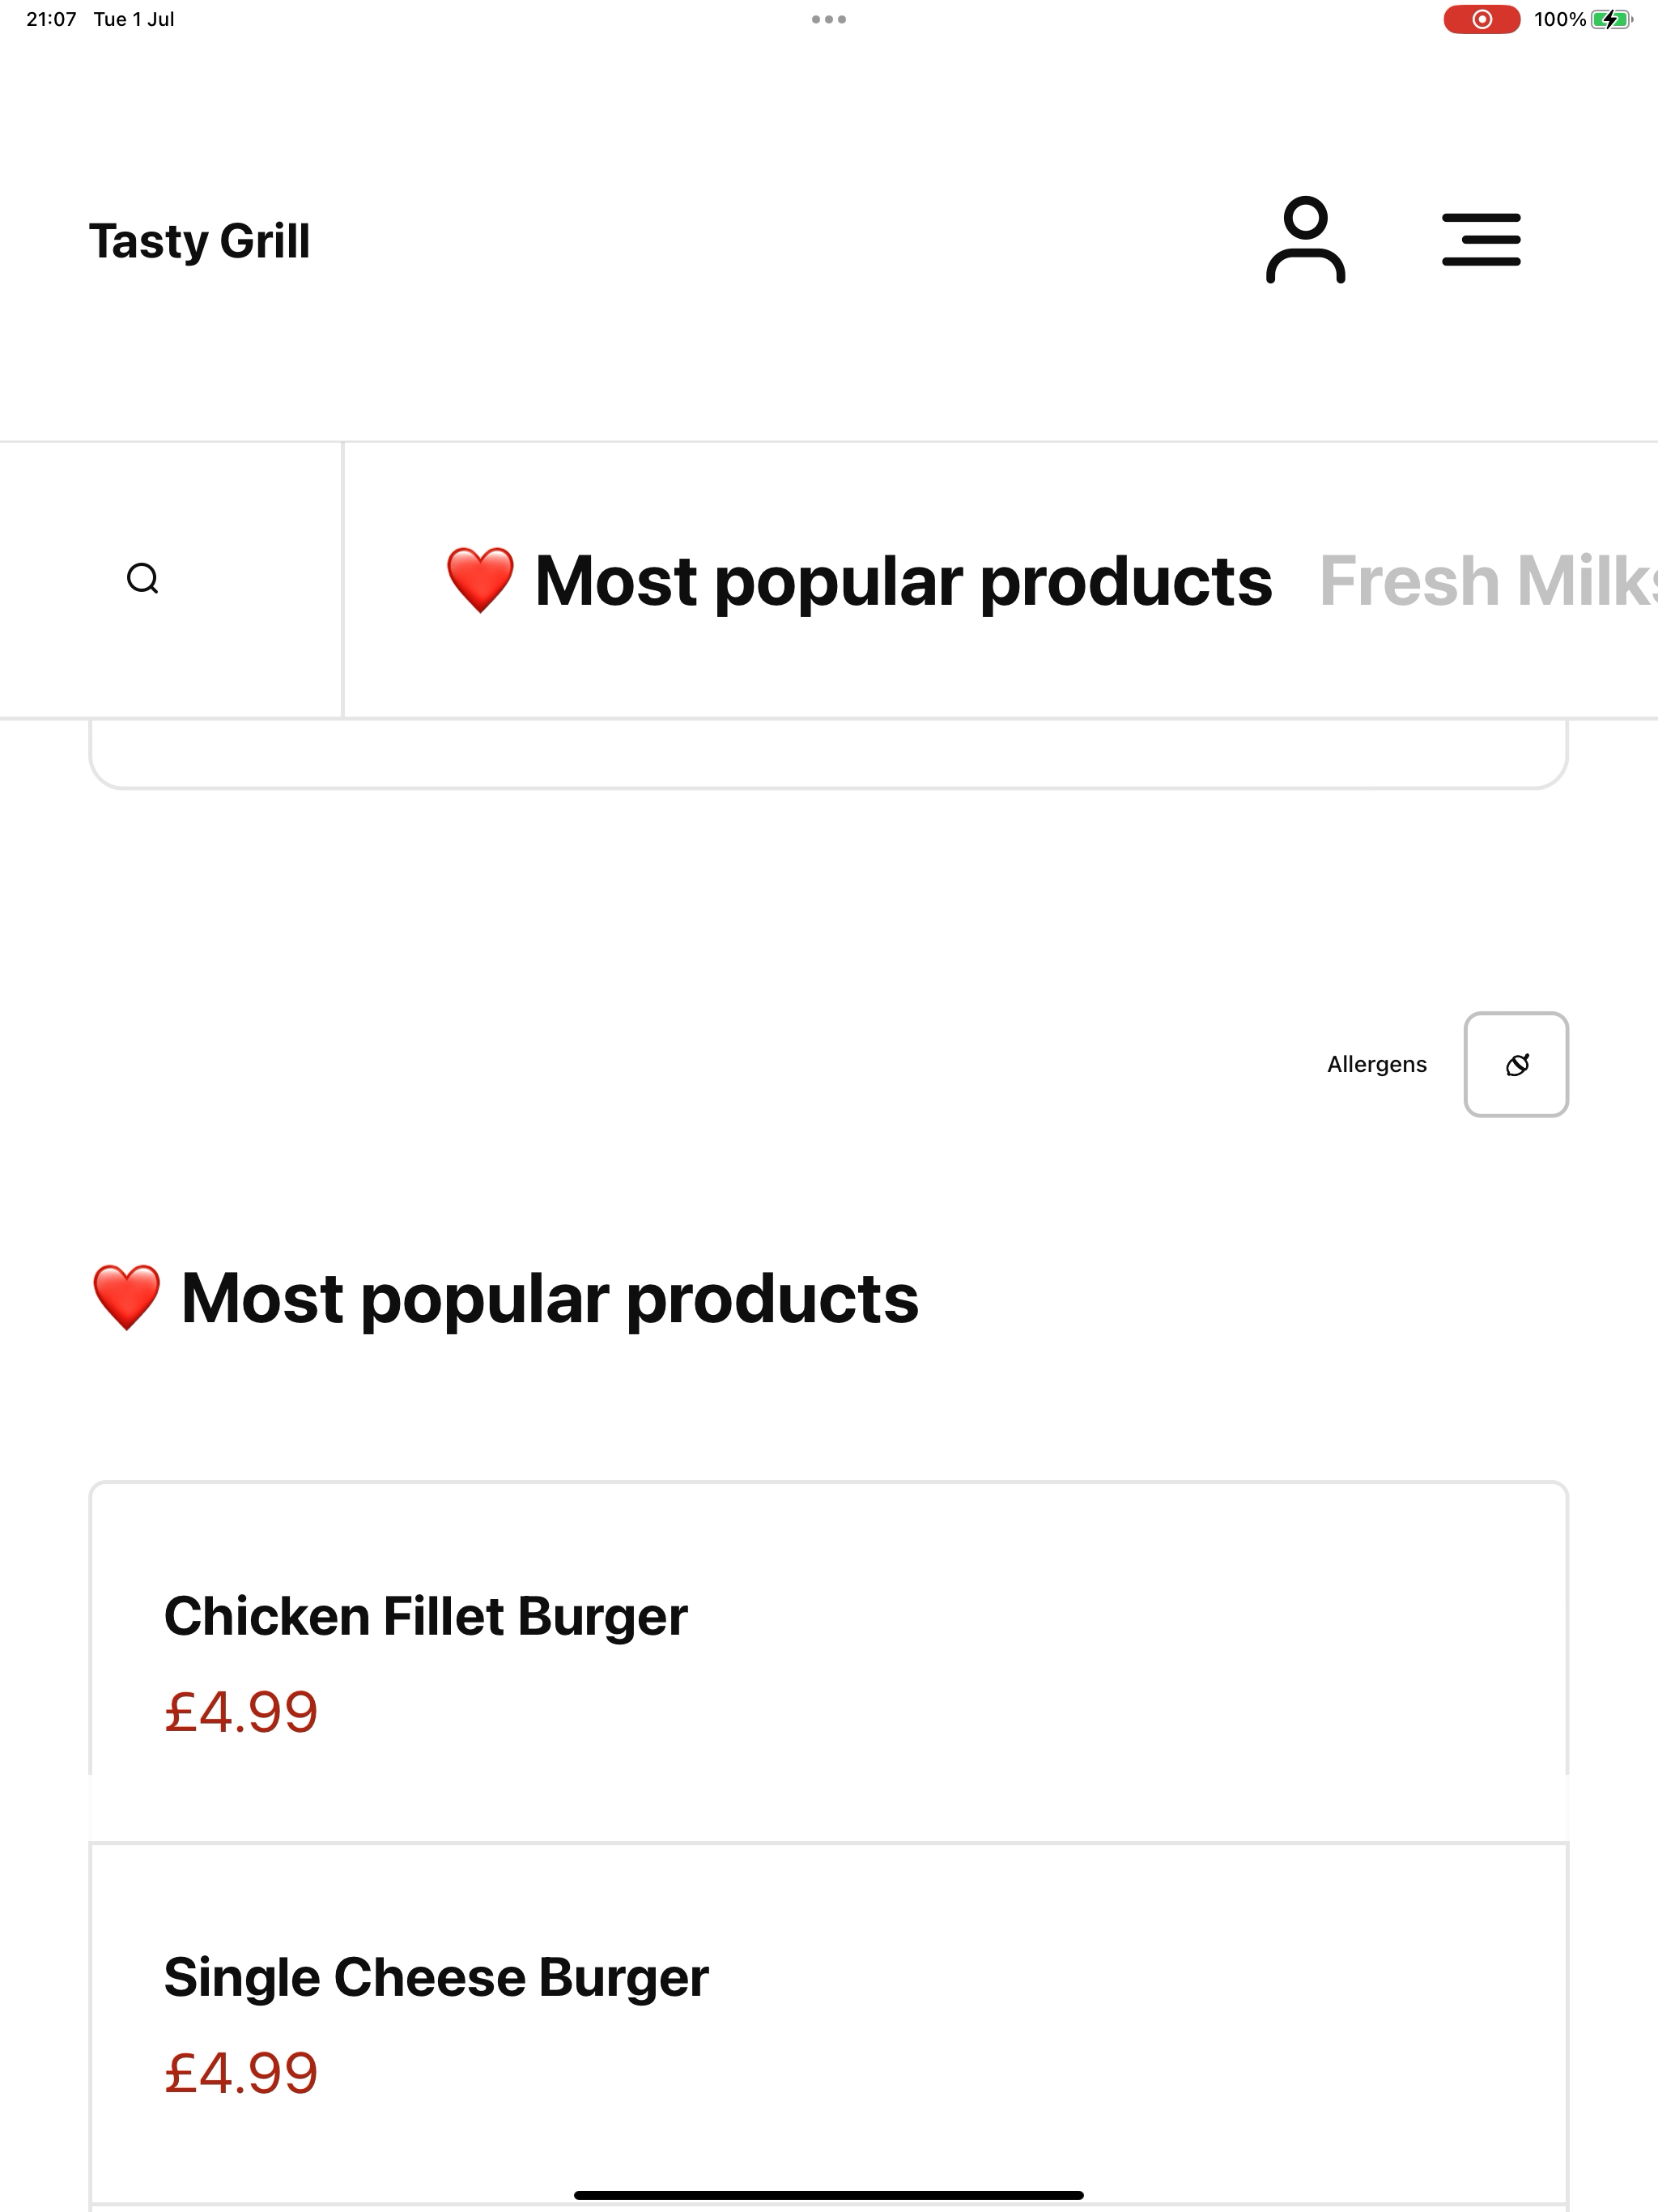The height and width of the screenshot is (2212, 1658).
Task: Tap the screen recording indicator in status bar
Action: click(1481, 19)
